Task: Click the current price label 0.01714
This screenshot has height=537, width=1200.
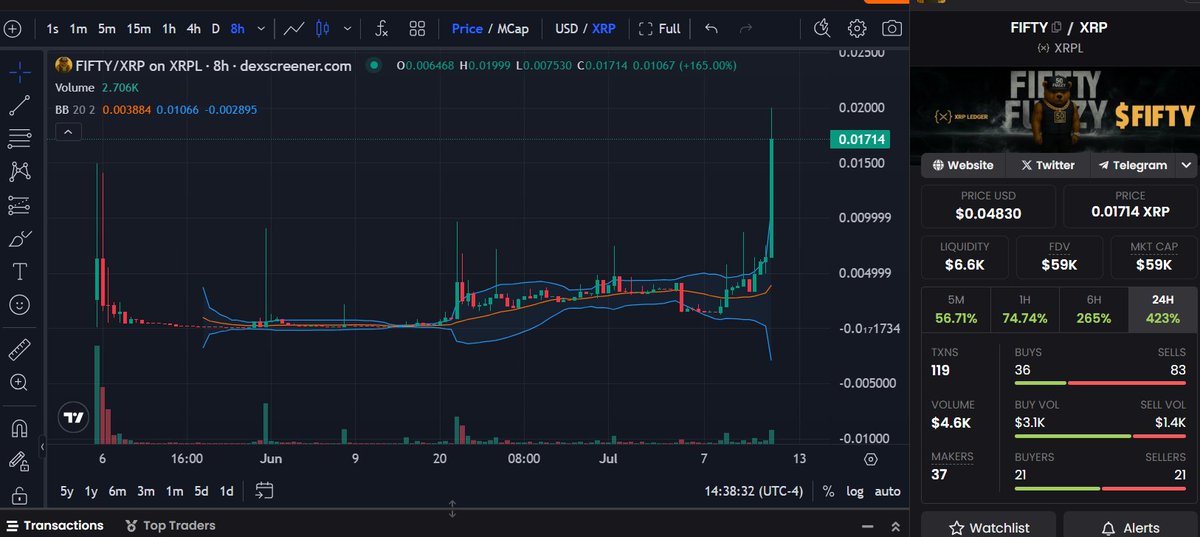Action: click(x=859, y=139)
